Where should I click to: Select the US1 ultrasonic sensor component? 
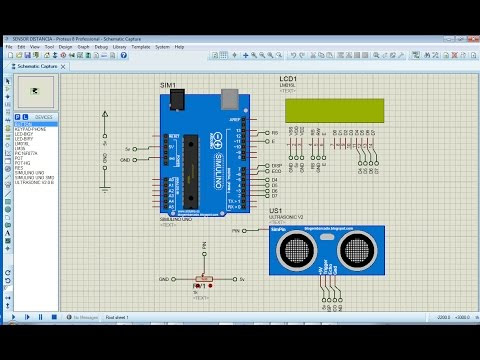click(327, 251)
